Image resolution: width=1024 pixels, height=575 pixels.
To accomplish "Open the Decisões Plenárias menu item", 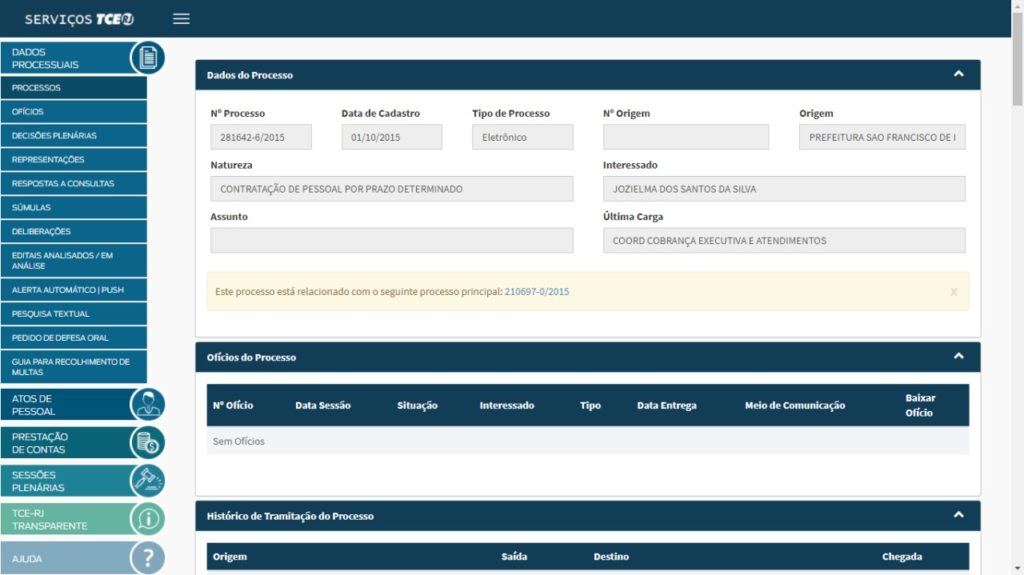I will tap(74, 135).
